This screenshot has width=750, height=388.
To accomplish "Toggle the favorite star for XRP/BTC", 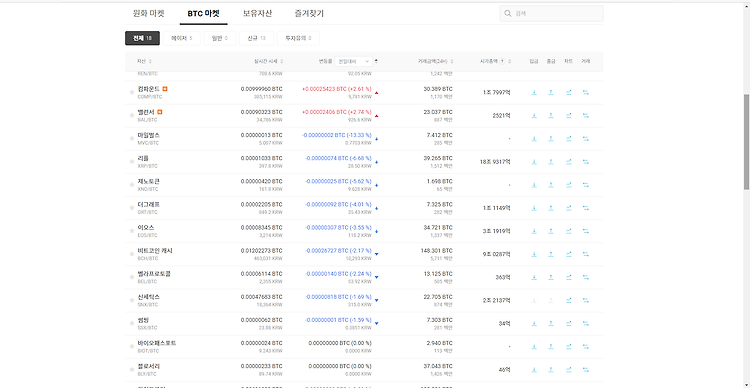I will (x=132, y=162).
